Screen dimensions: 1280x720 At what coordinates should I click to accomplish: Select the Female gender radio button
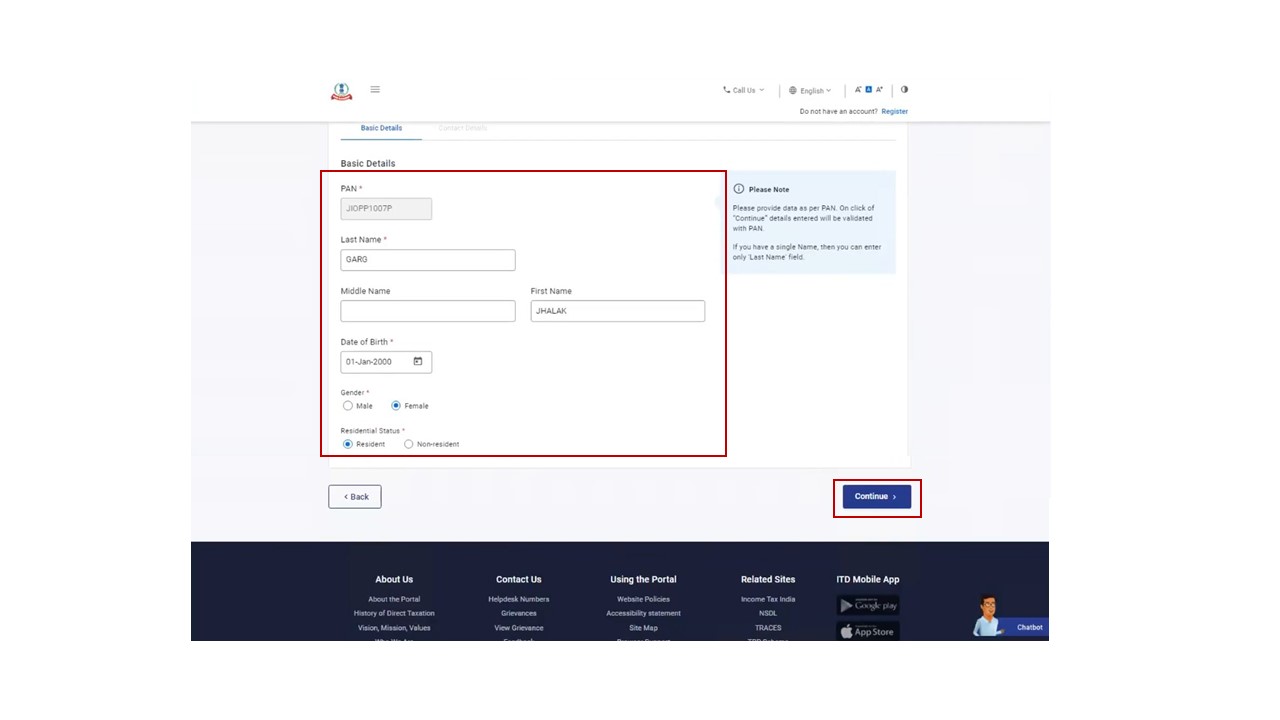396,406
